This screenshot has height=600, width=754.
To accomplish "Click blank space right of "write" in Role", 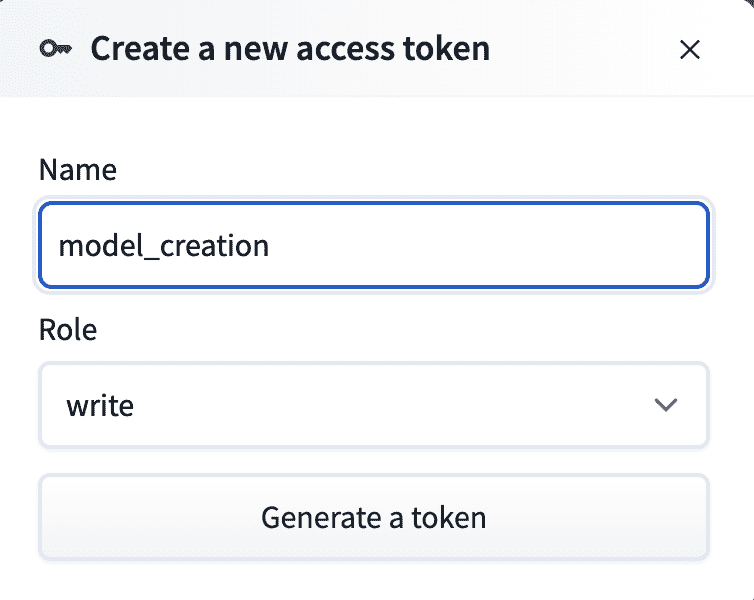I will click(400, 405).
